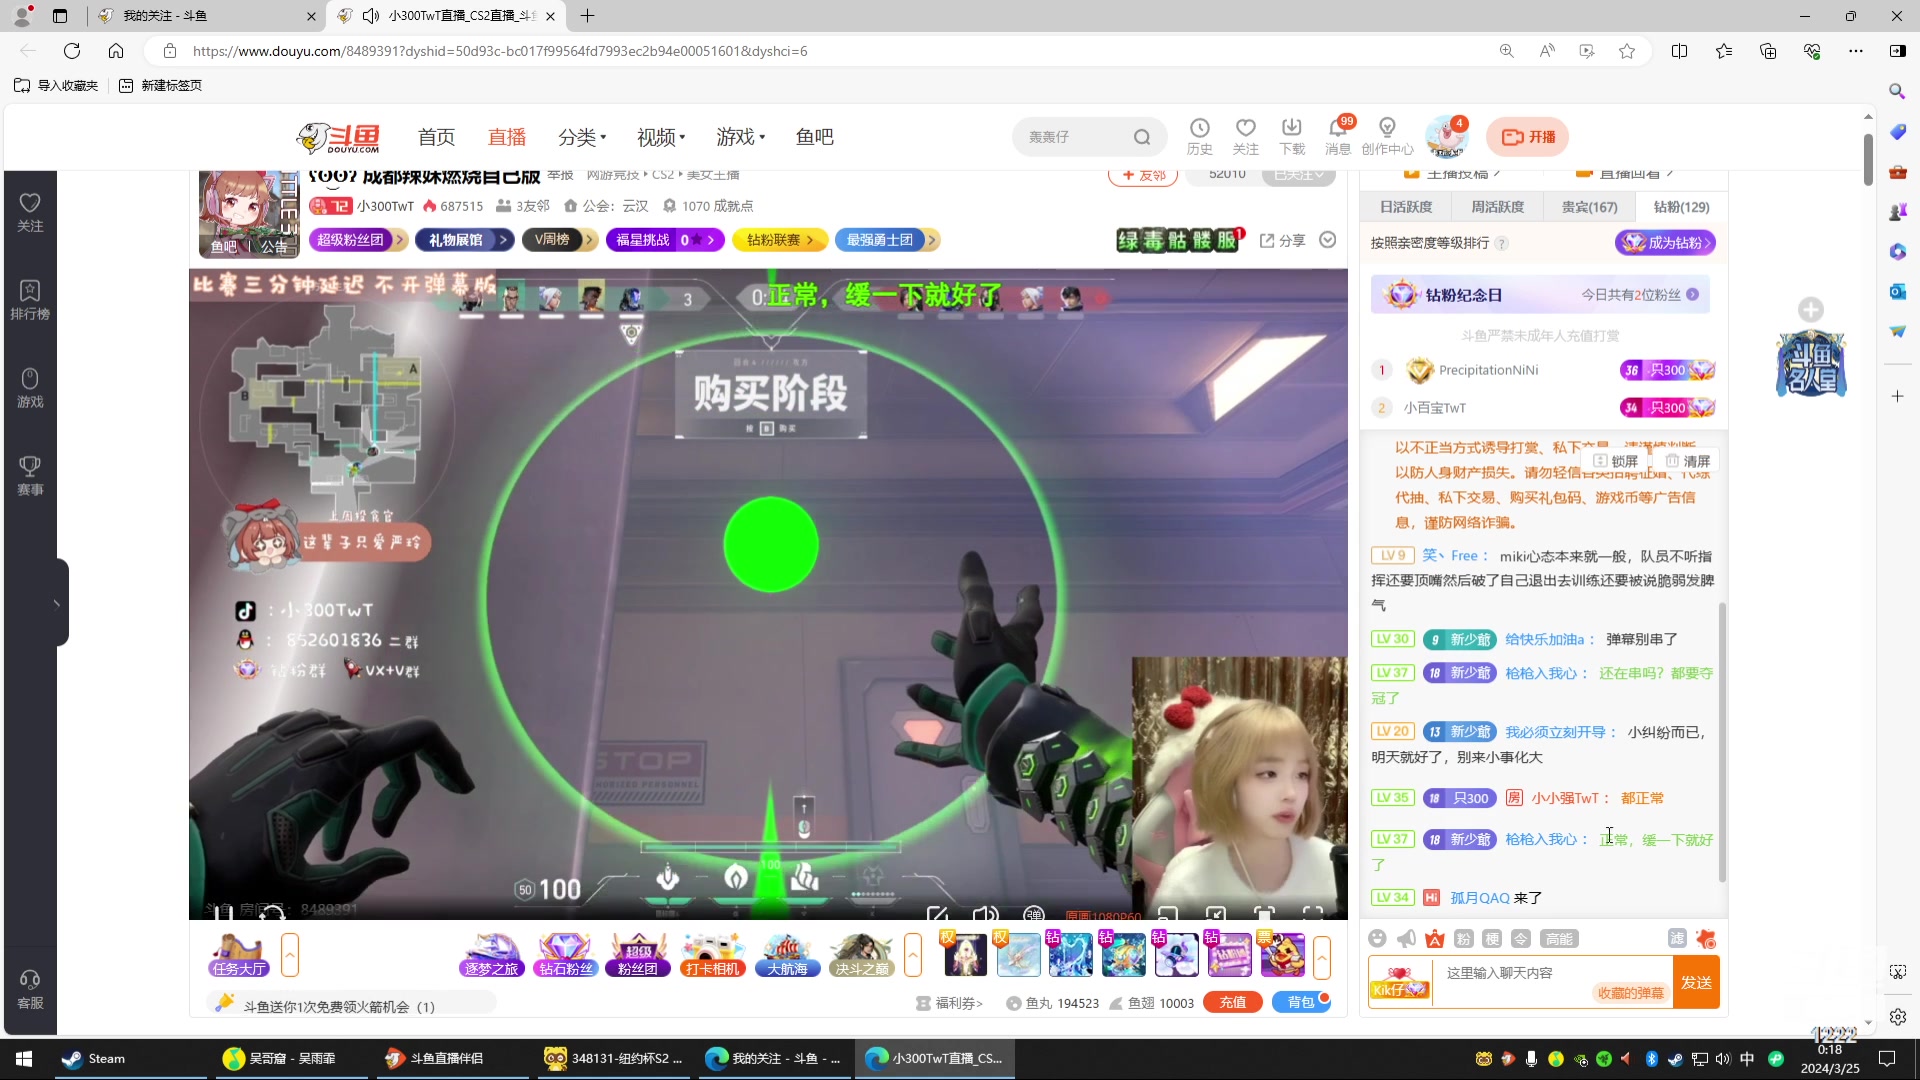Image resolution: width=1920 pixels, height=1080 pixels.
Task: Click the megaphone icon in chat toolbar
Action: (x=1406, y=938)
